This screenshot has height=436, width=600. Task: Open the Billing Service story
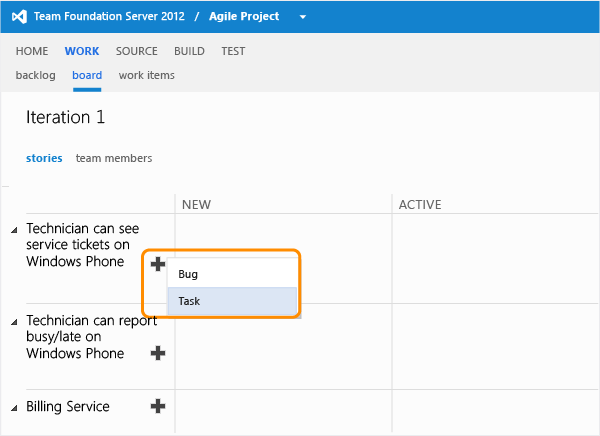tap(68, 407)
